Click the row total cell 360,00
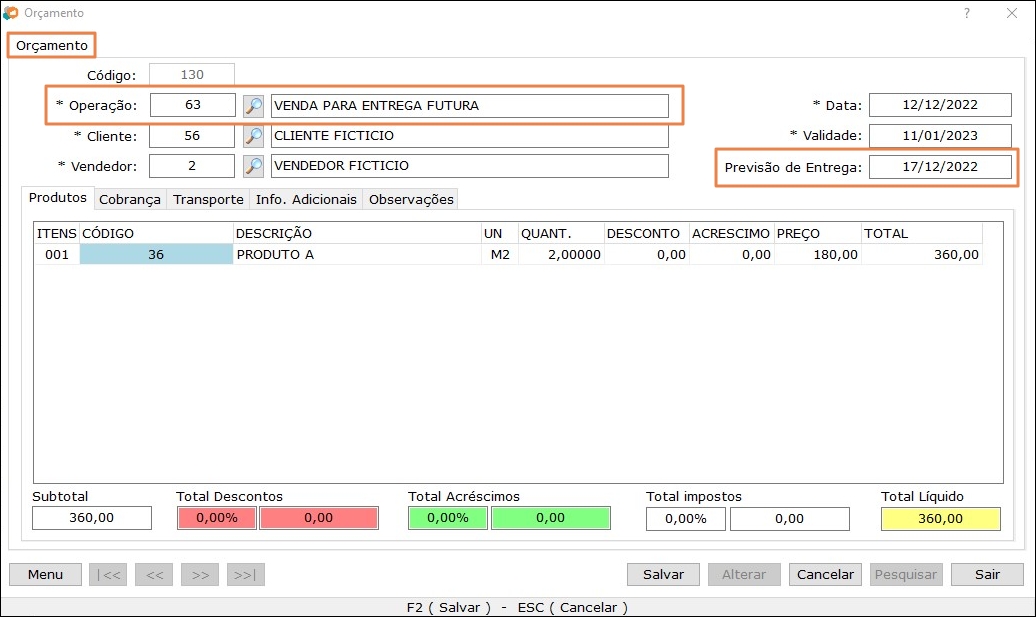 [922, 254]
